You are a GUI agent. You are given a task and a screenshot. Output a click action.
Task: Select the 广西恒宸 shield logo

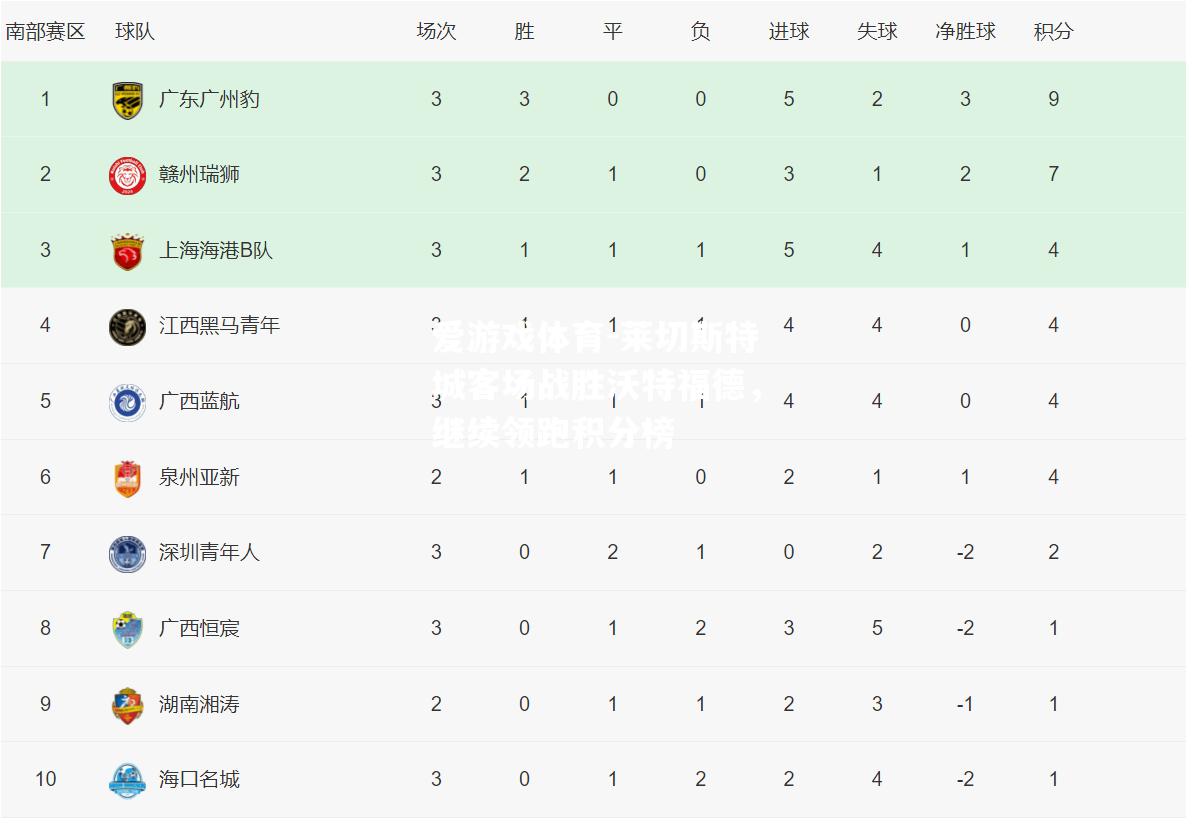click(127, 629)
